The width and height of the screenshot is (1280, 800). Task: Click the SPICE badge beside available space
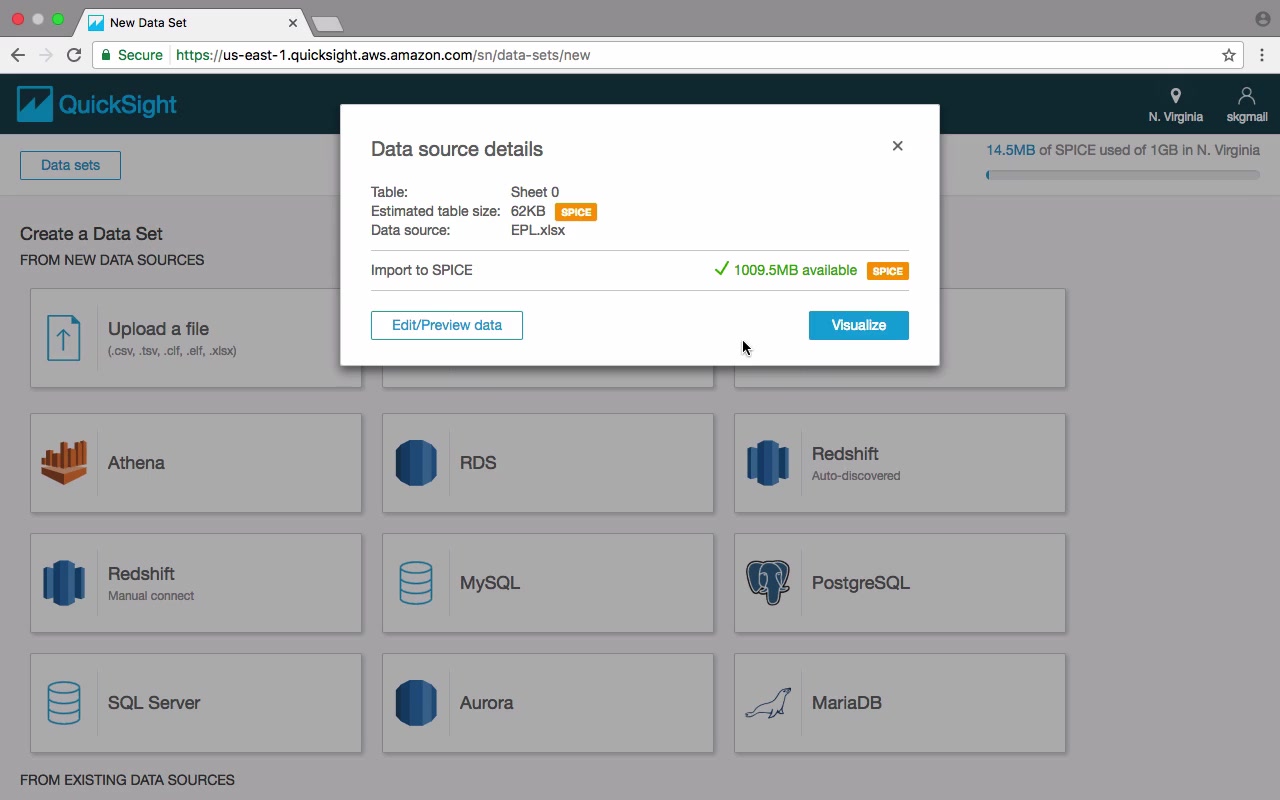click(x=888, y=271)
